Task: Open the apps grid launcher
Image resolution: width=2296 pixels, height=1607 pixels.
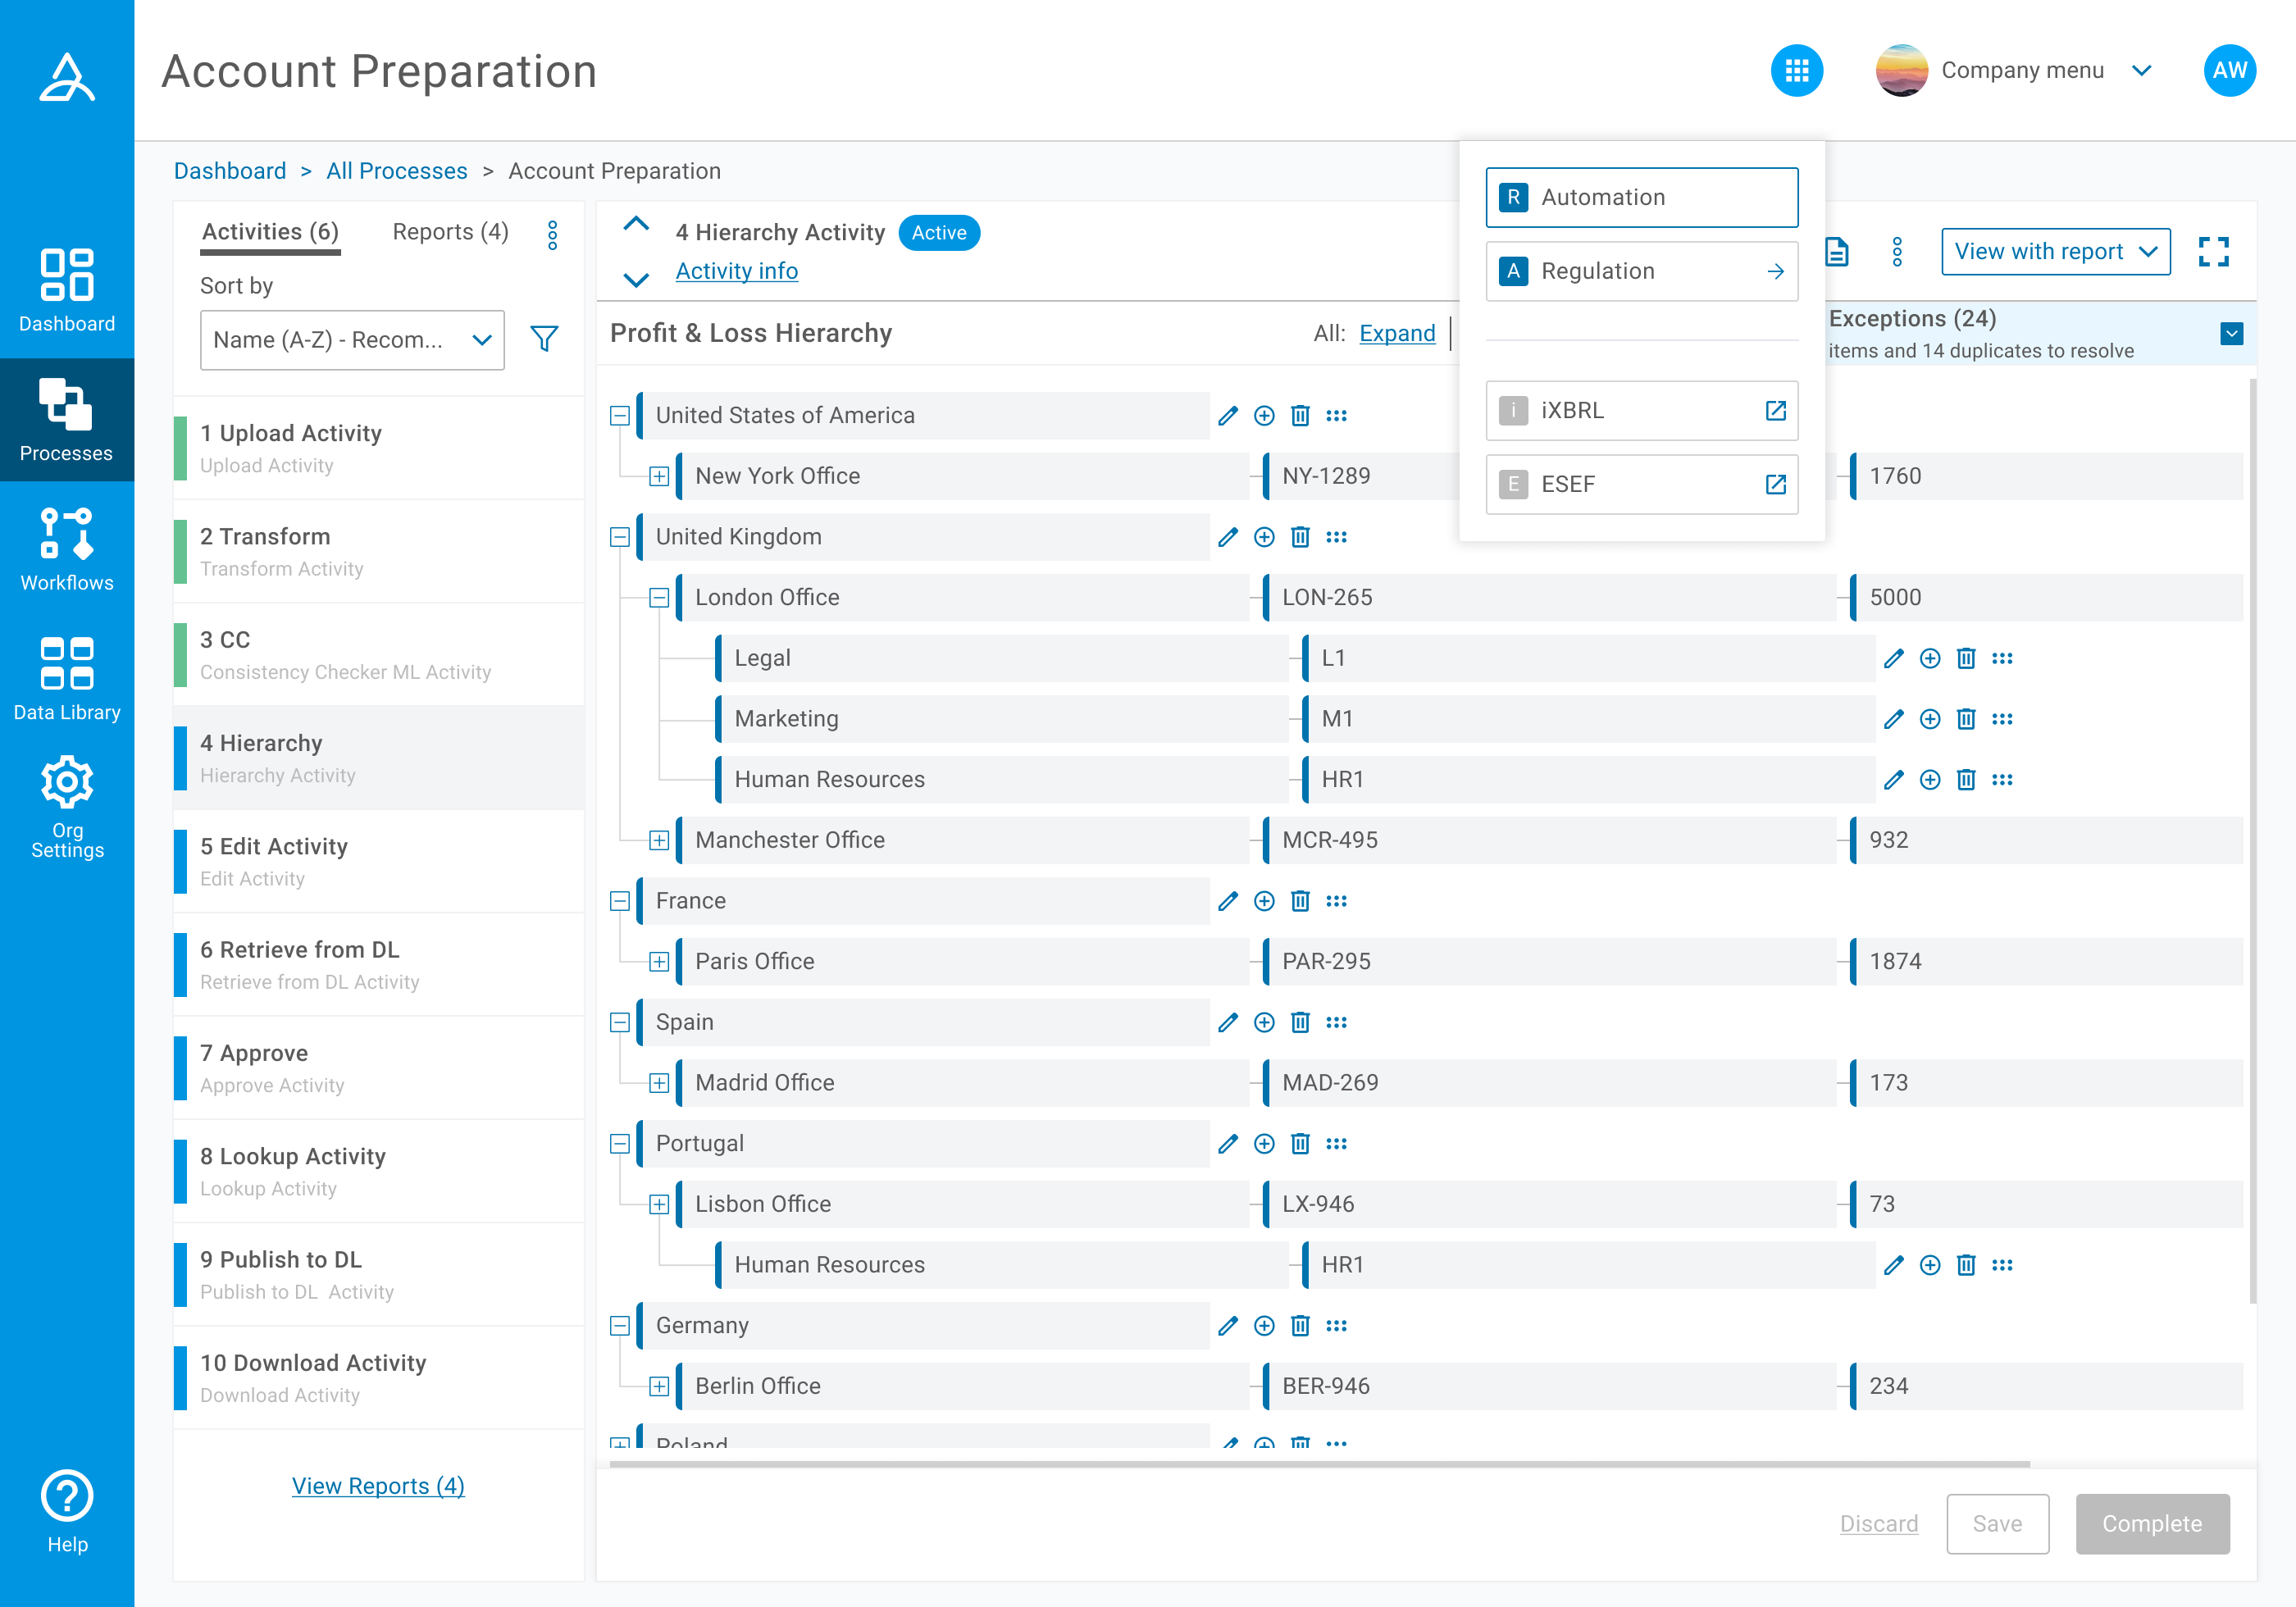Action: point(1796,71)
